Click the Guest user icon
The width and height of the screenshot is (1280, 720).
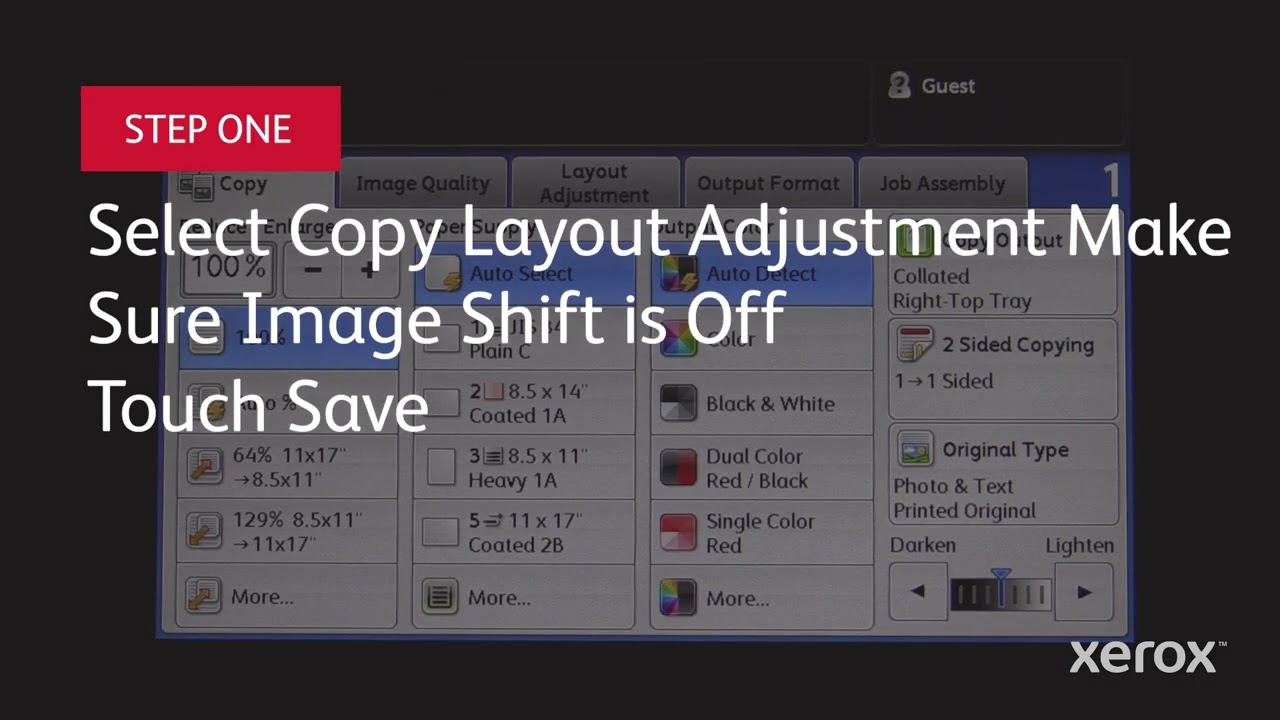pyautogui.click(x=899, y=86)
